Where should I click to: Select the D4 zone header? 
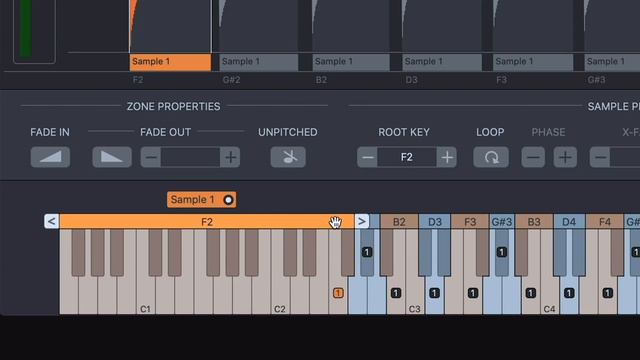[x=569, y=222]
